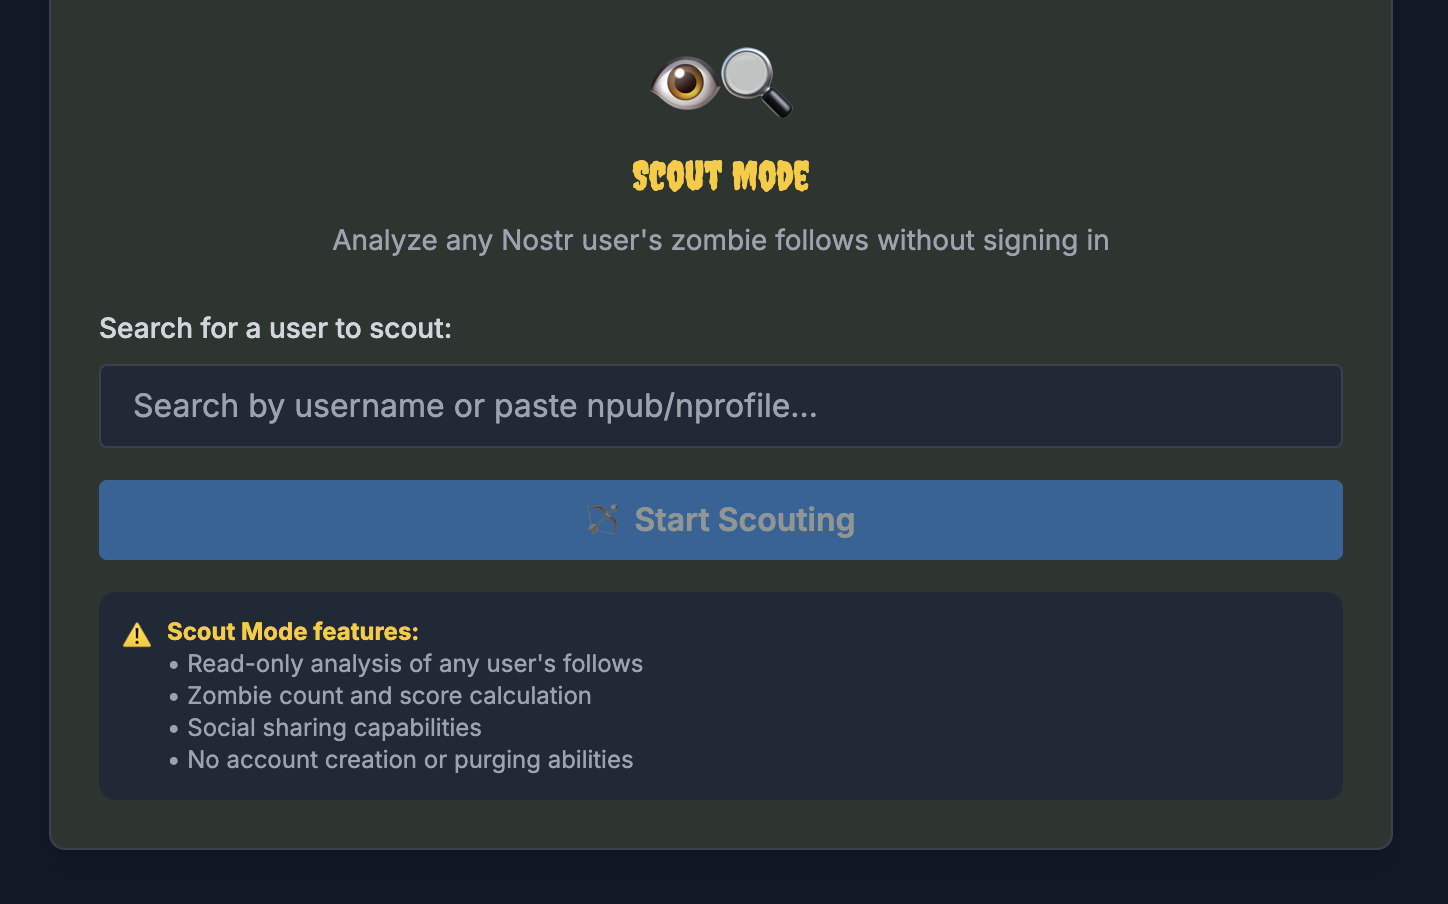Focus the username or npub search field
This screenshot has width=1448, height=904.
(720, 406)
